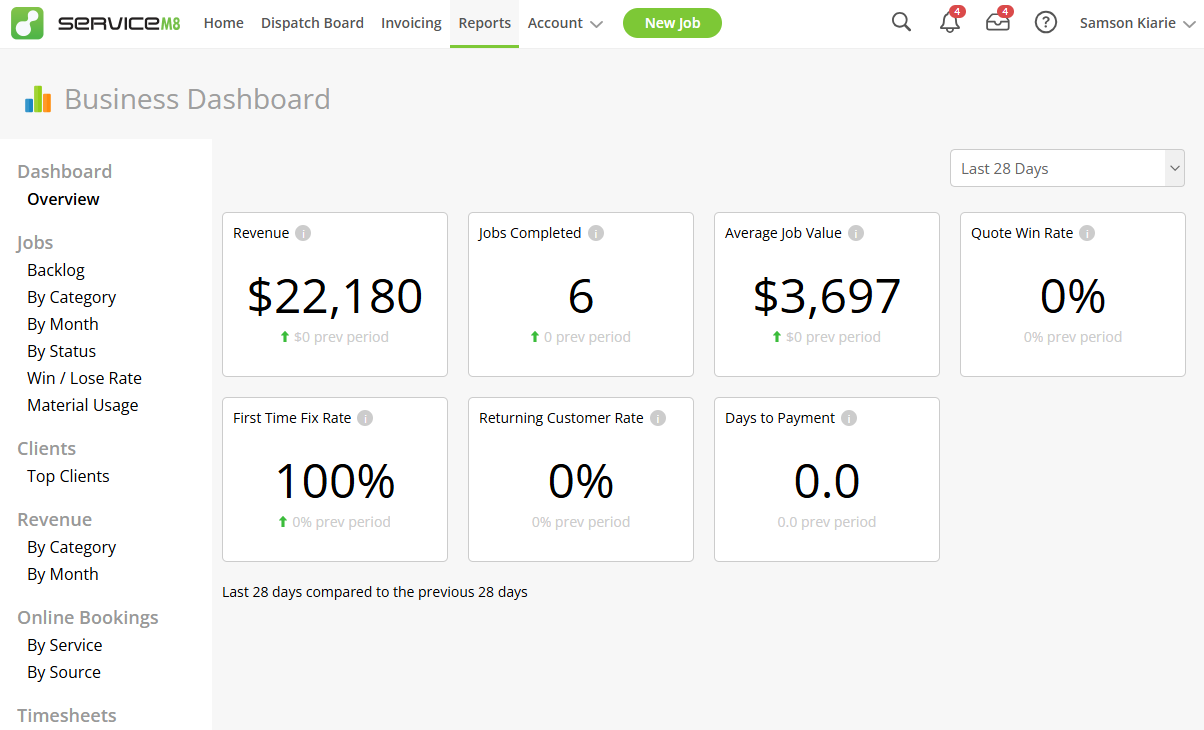Open the inbox tray icon
The height and width of the screenshot is (730, 1204).
tap(998, 22)
